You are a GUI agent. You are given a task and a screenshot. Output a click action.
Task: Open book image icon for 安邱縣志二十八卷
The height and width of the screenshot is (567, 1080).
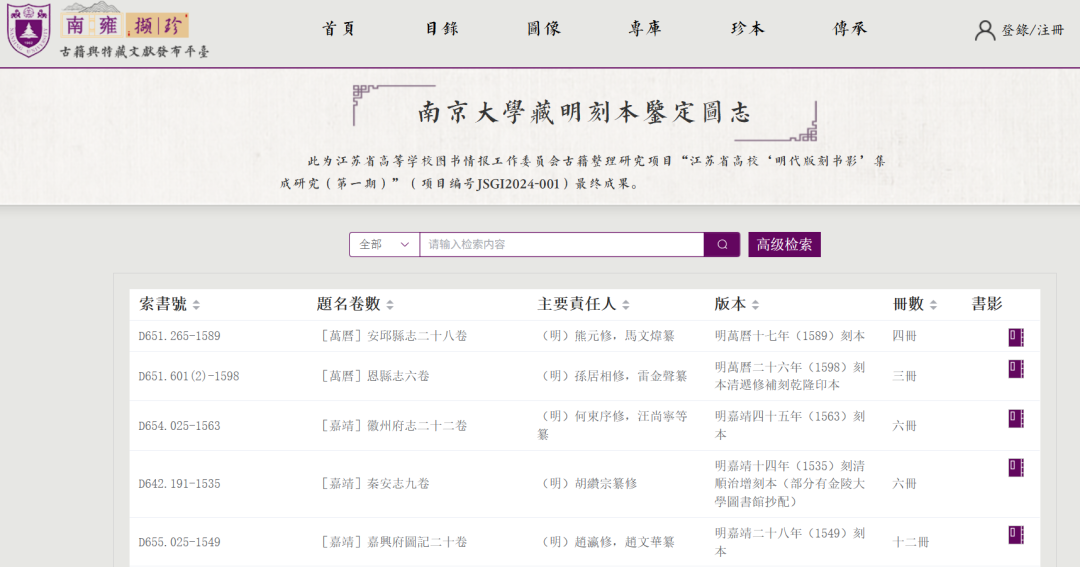click(x=1016, y=337)
